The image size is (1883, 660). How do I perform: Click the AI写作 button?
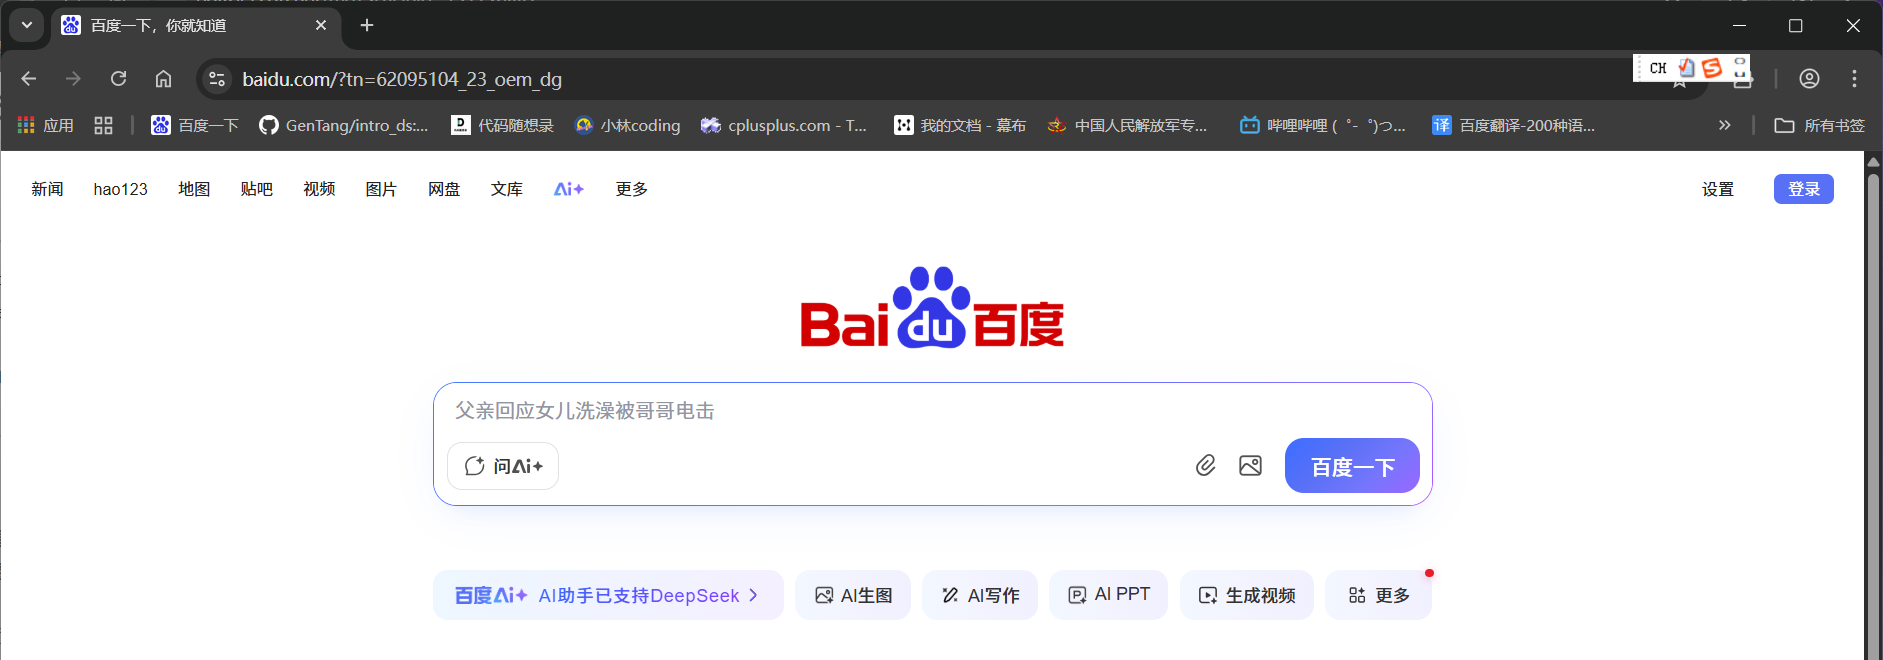click(980, 595)
